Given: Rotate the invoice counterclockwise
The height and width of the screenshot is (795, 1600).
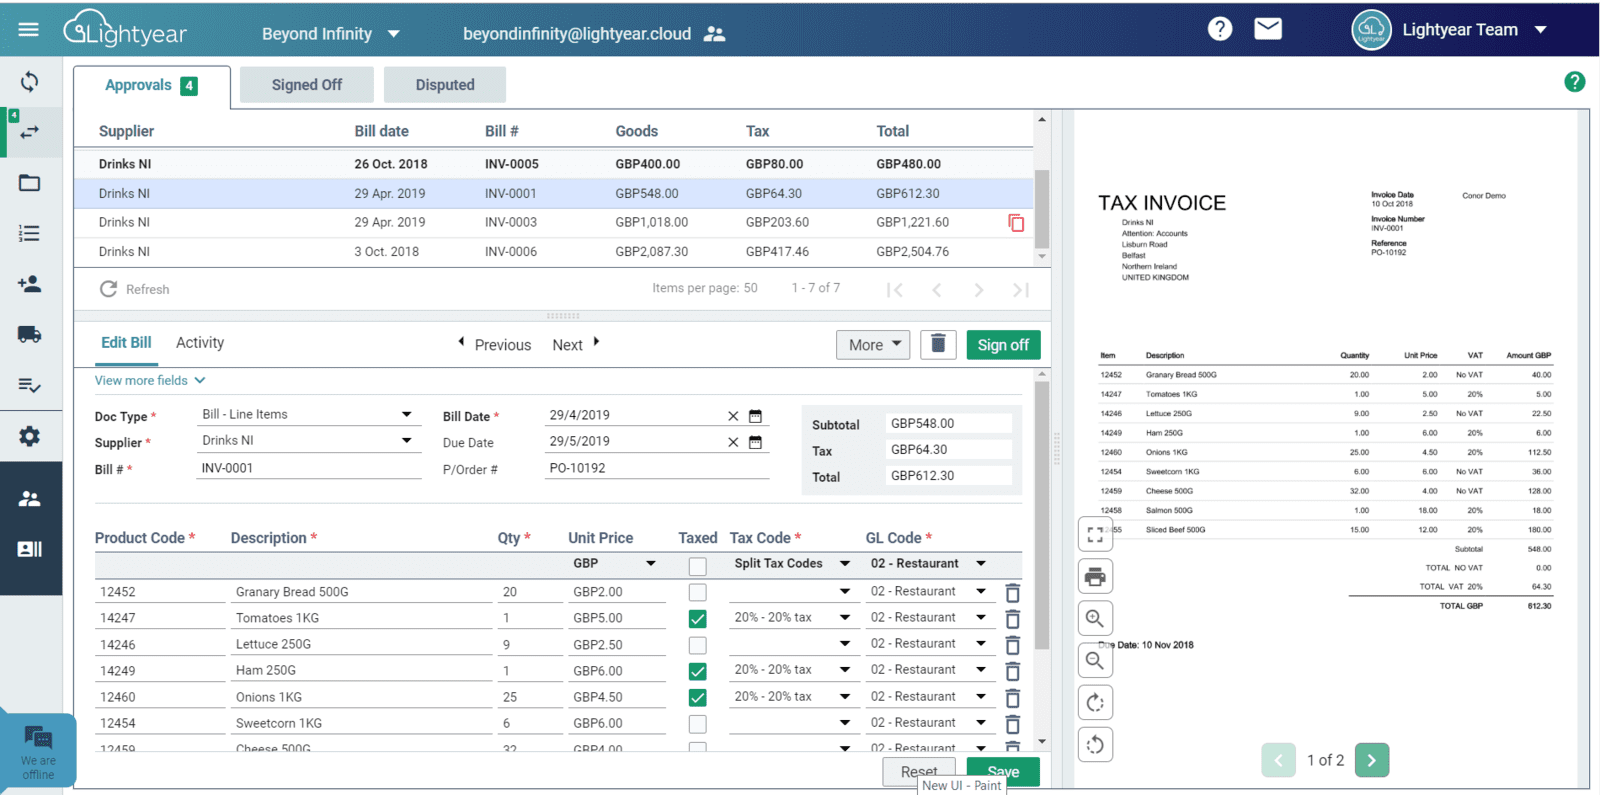Looking at the screenshot, I should tap(1095, 745).
